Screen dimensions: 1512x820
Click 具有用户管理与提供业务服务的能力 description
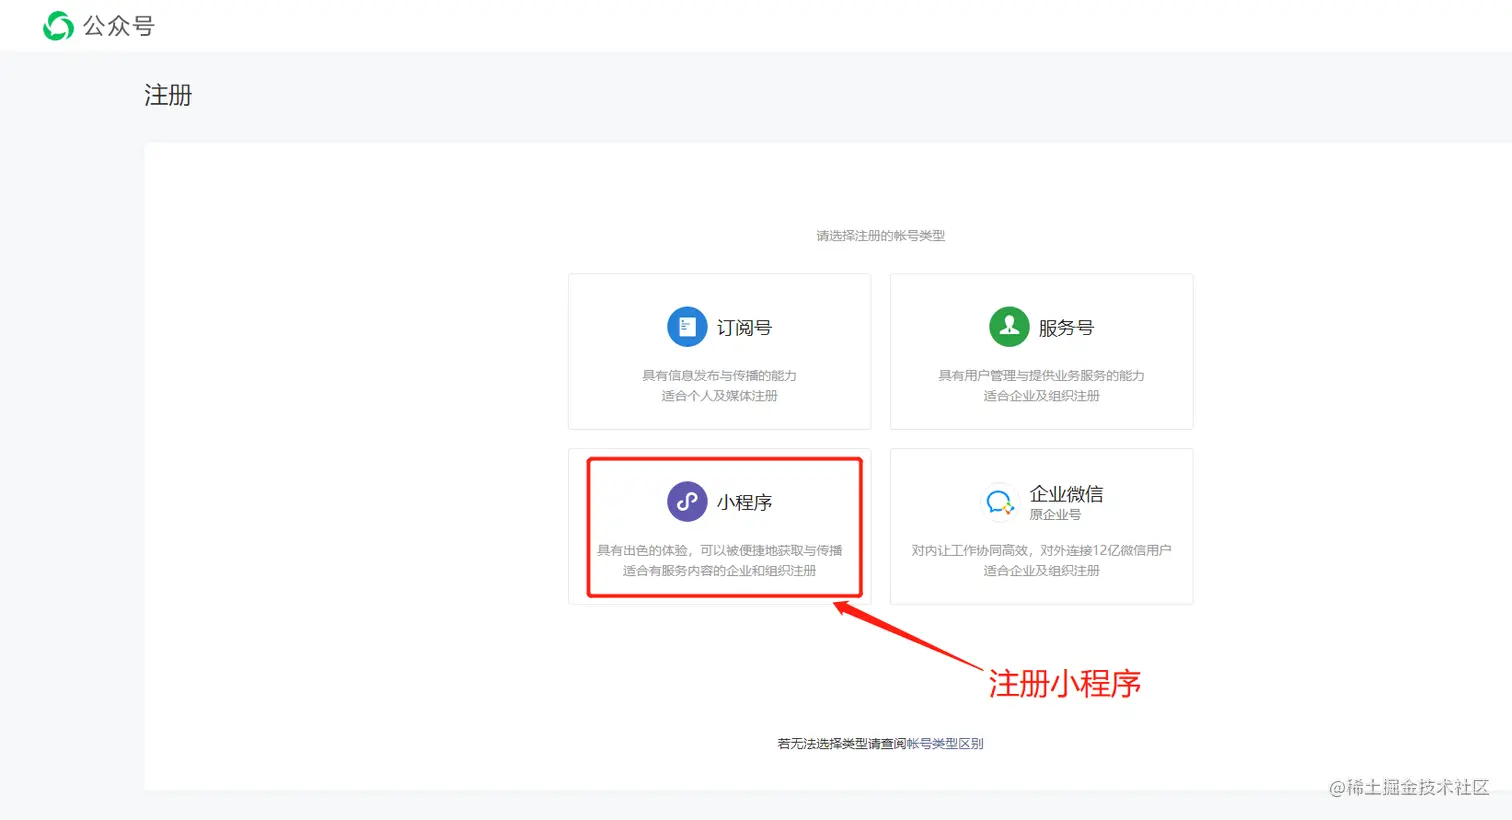point(1041,376)
